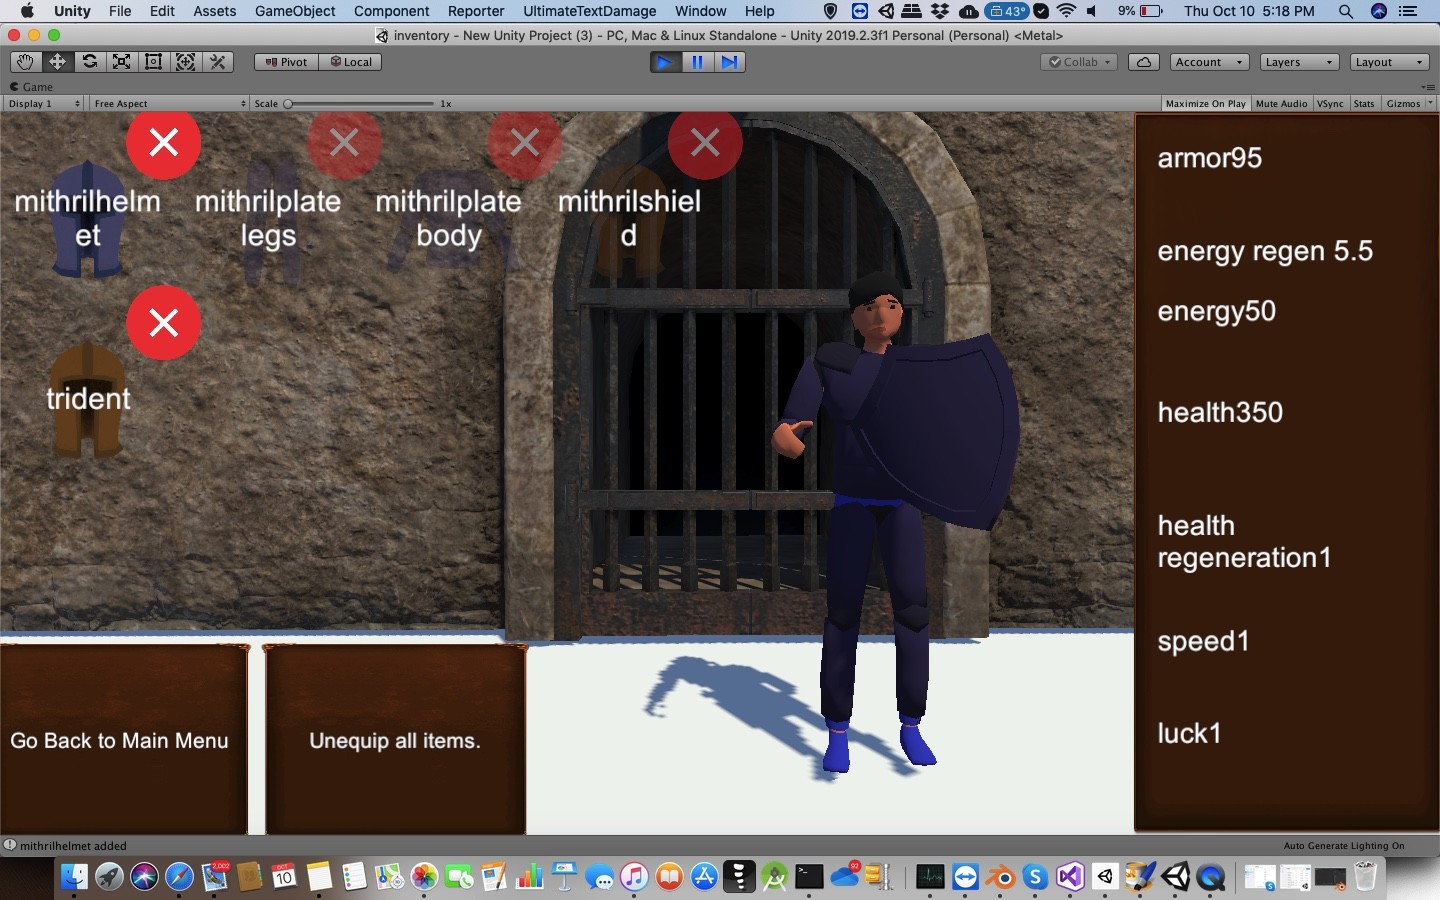1440x900 pixels.
Task: Click the Unequip all items button
Action: (394, 741)
